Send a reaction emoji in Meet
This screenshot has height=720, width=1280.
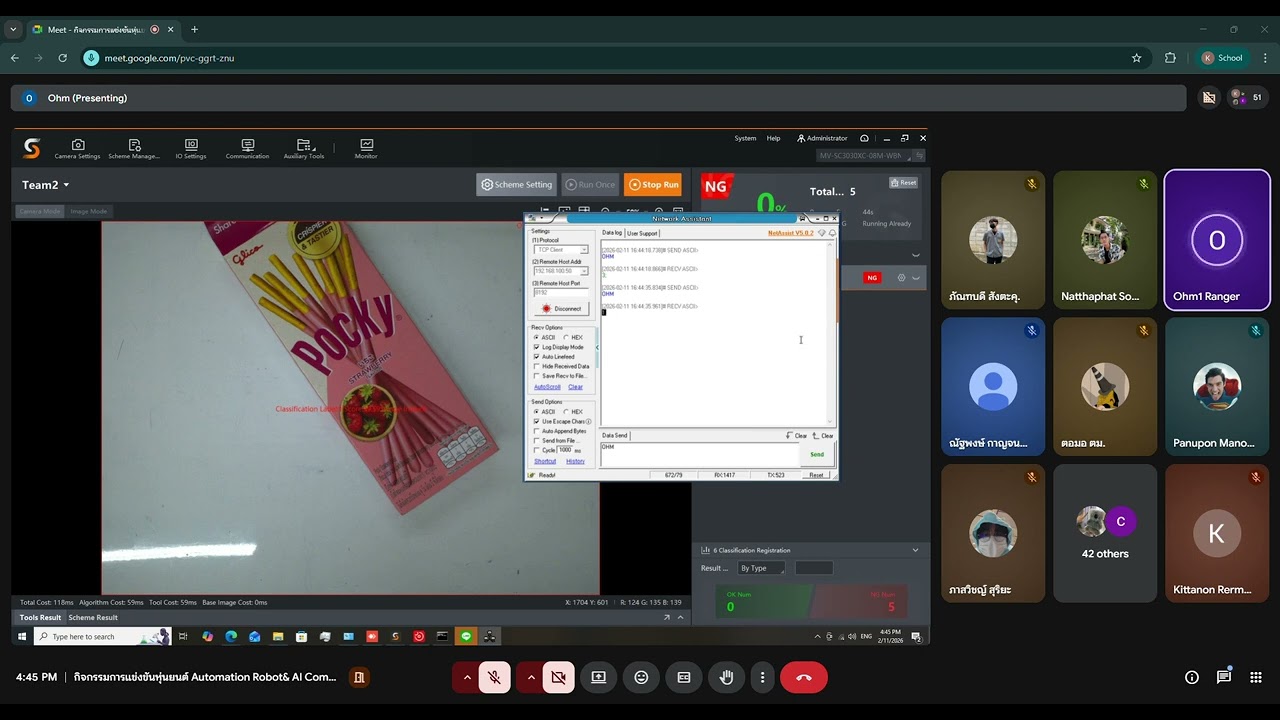click(641, 677)
